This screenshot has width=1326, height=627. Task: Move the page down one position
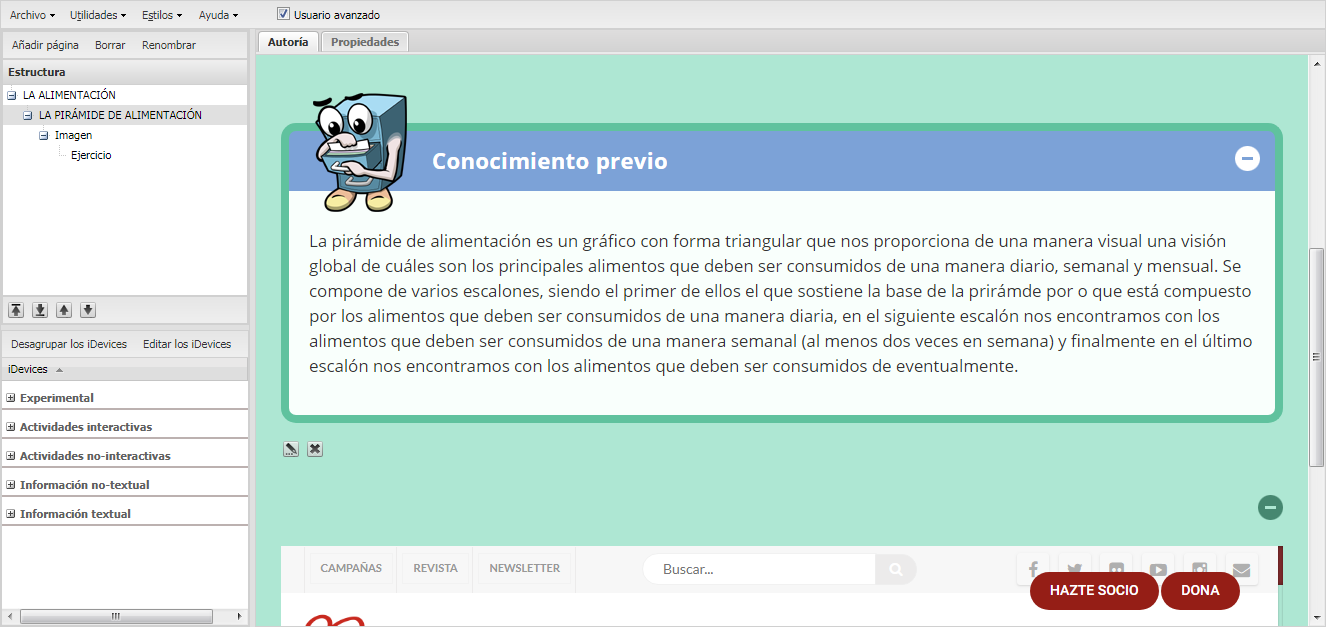pos(88,310)
